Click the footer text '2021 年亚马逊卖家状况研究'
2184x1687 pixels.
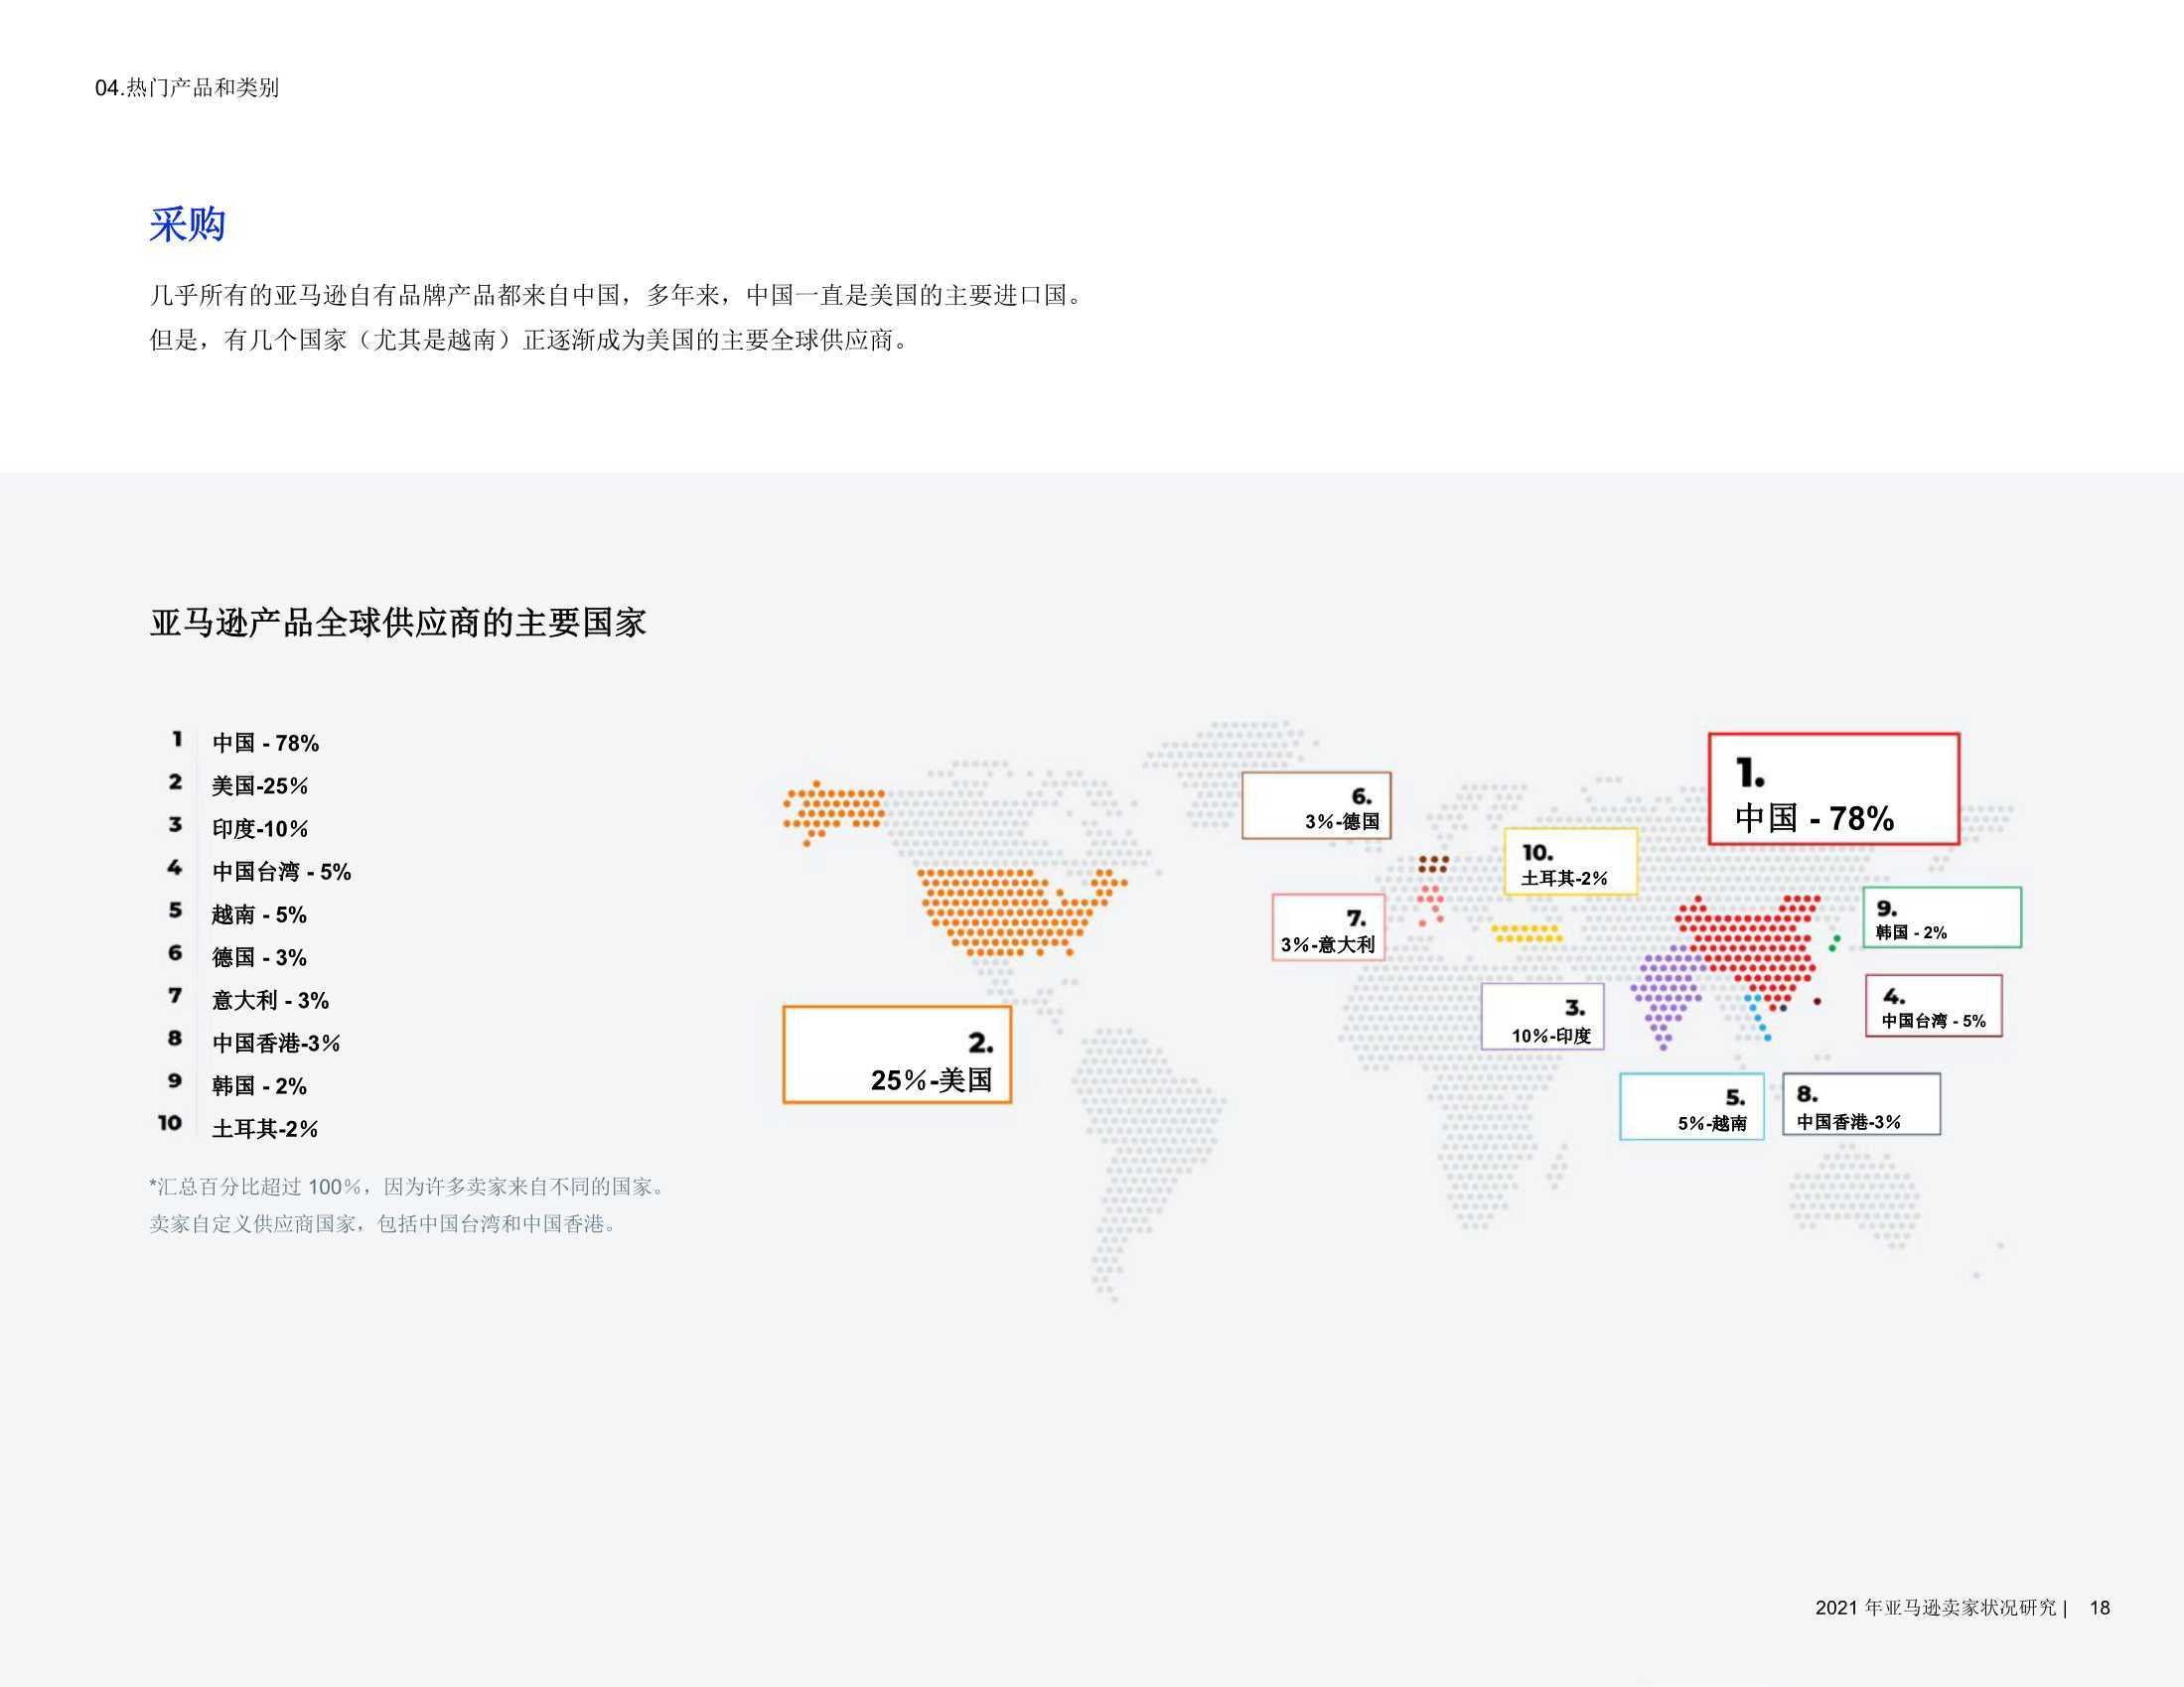tap(1935, 1607)
